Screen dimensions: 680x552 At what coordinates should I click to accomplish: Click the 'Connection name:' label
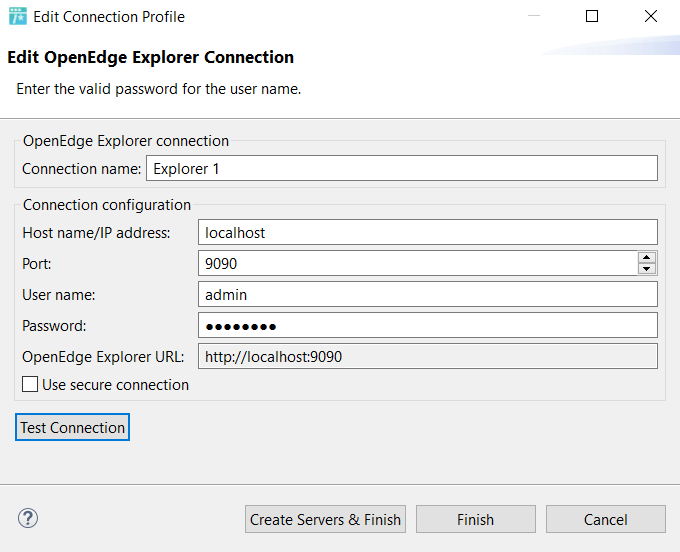pos(82,169)
